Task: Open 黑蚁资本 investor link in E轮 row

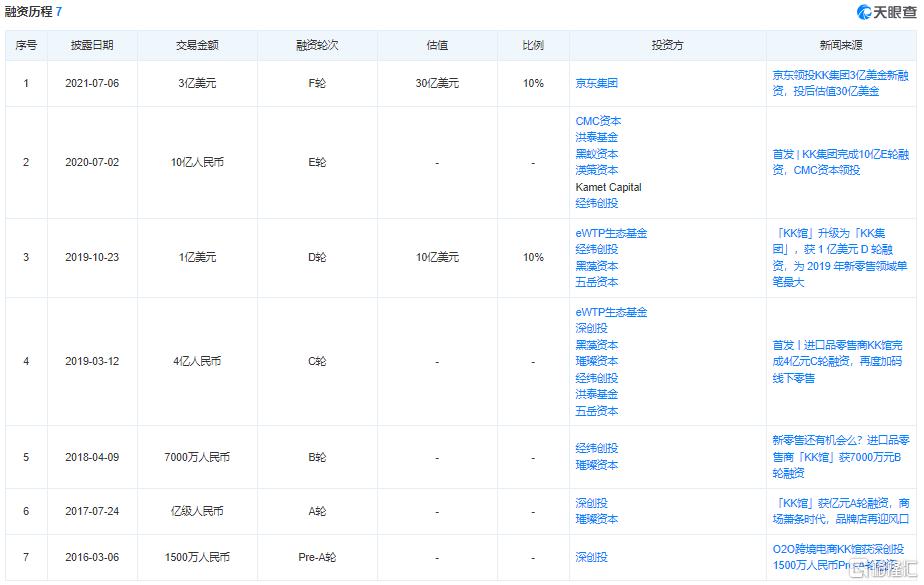Action: (x=596, y=154)
